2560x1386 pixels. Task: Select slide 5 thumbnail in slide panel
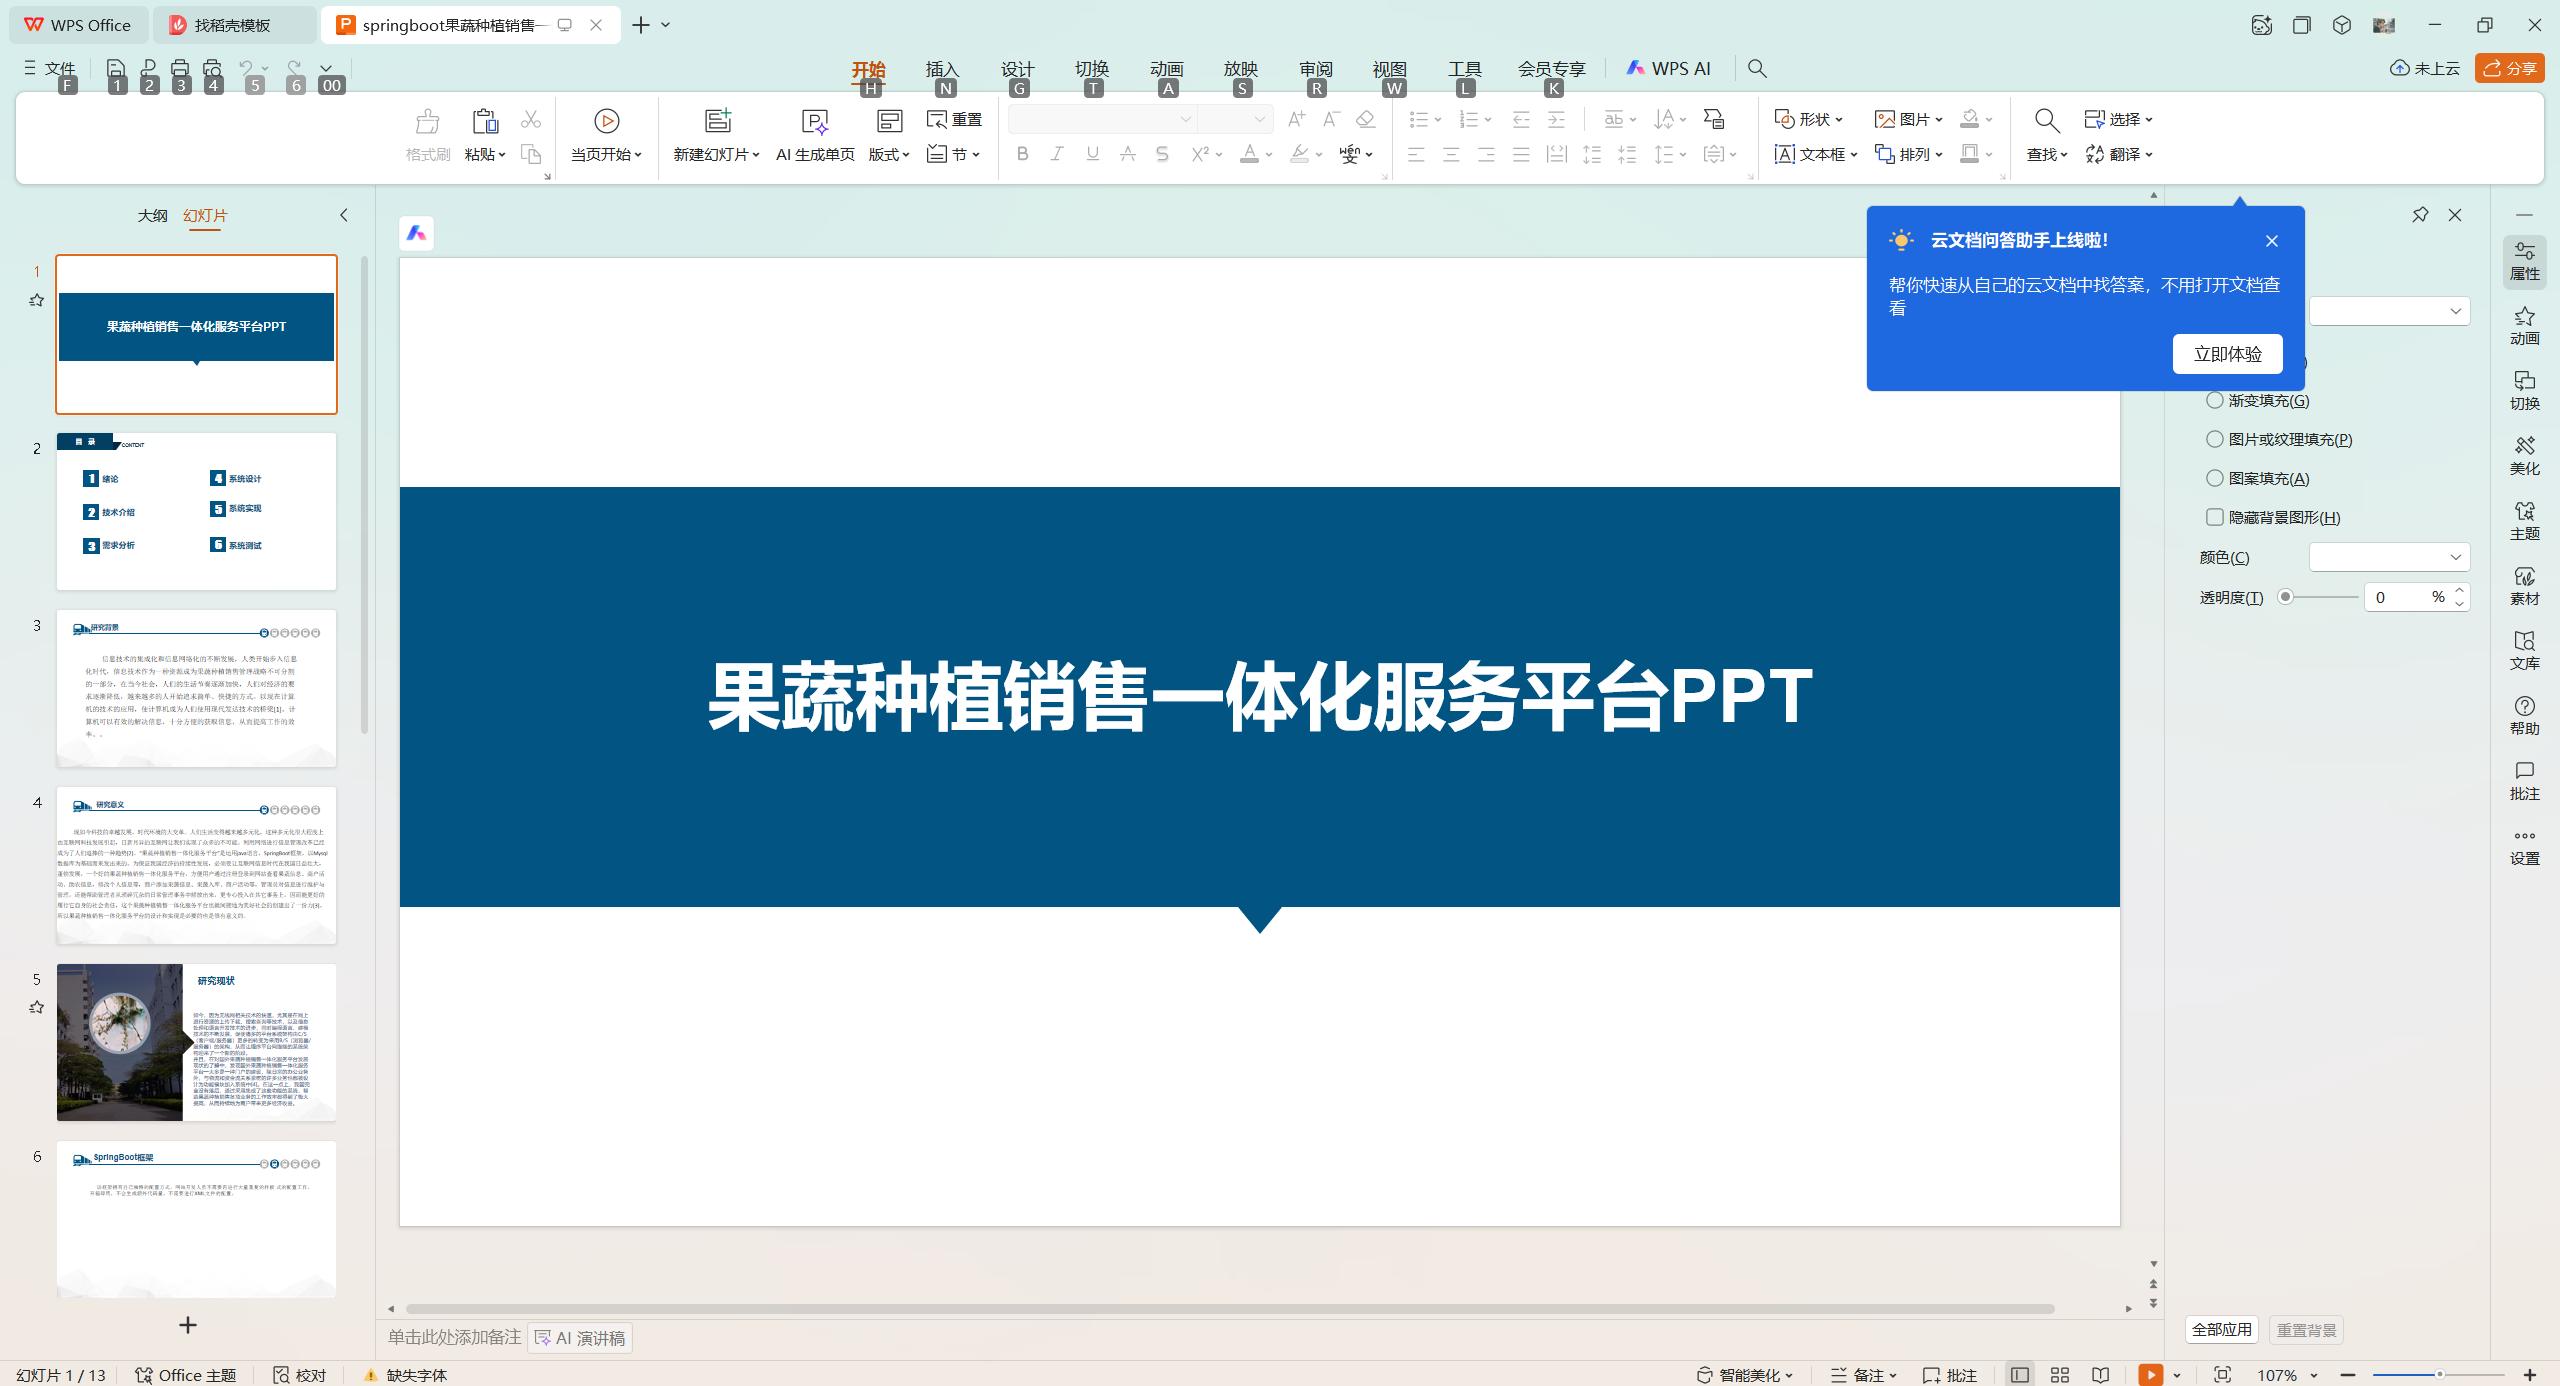click(196, 1042)
